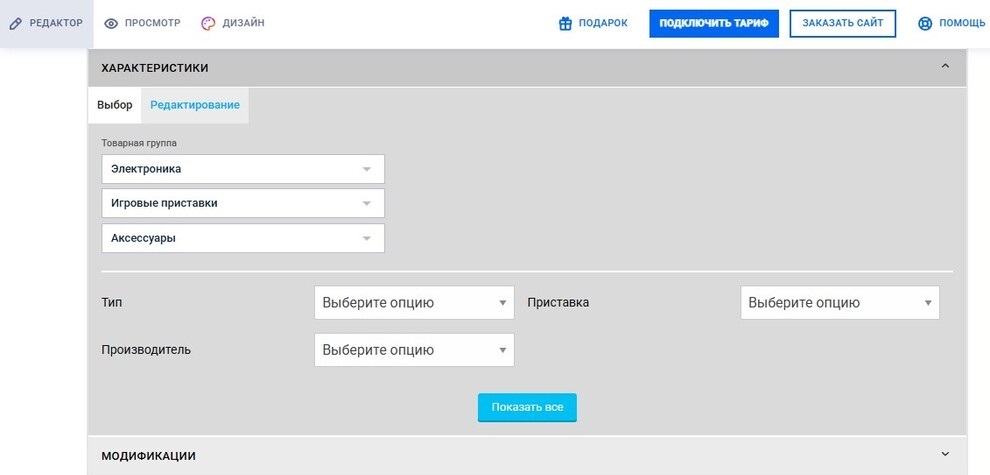This screenshot has height=475, width=990.
Task: Switch to the Редактирование tab
Action: (x=195, y=105)
